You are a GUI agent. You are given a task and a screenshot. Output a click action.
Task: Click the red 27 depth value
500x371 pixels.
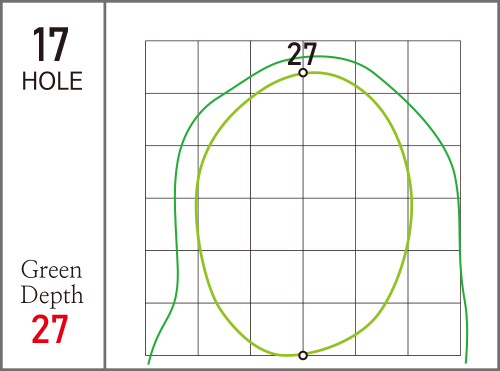point(50,329)
